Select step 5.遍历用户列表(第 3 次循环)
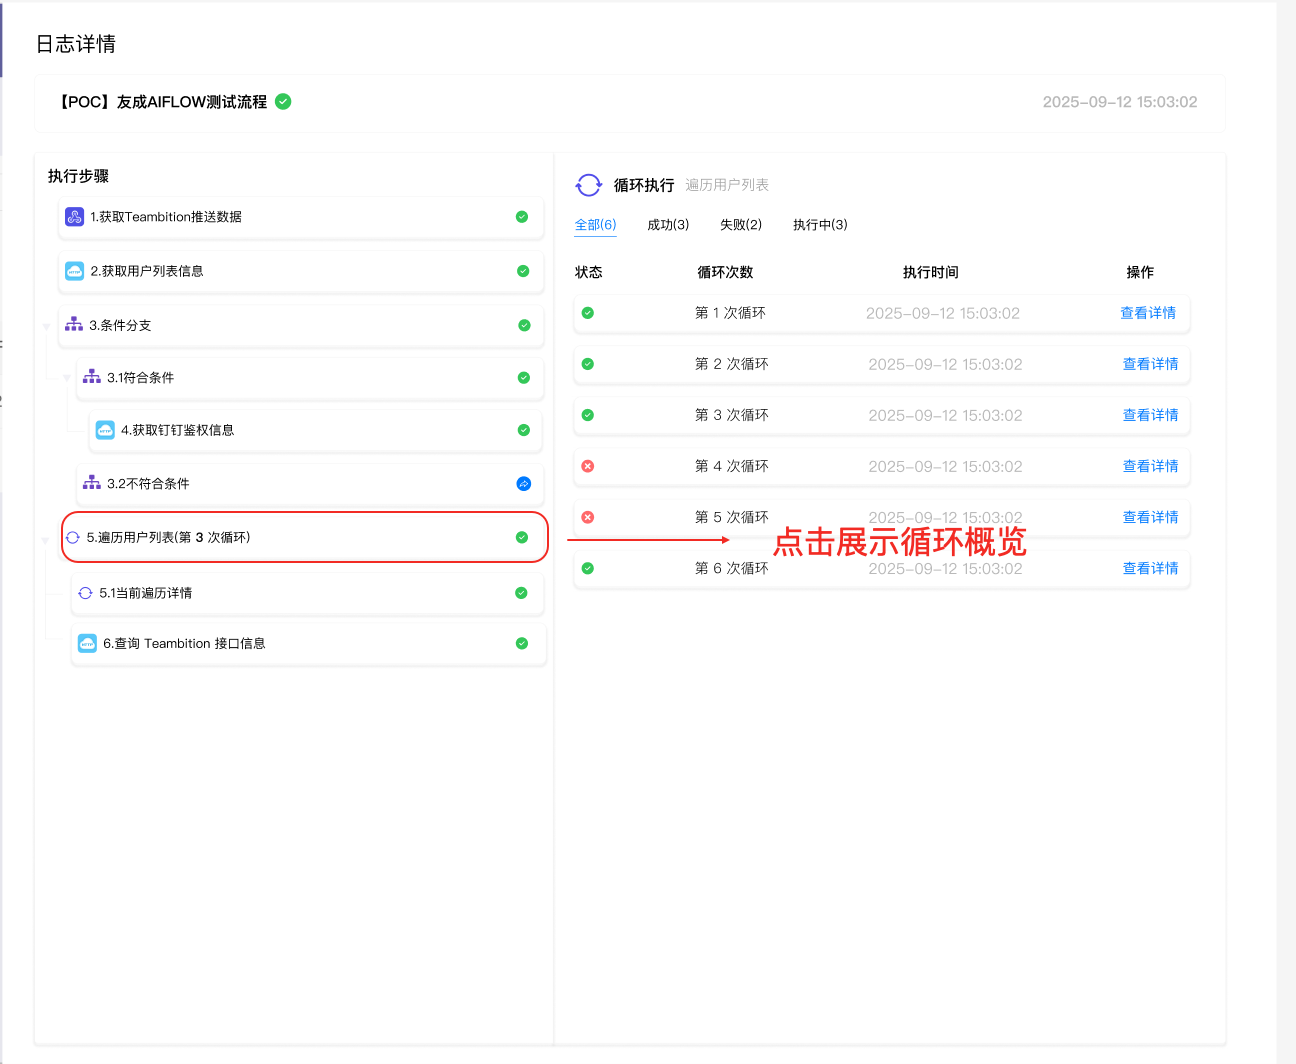This screenshot has width=1296, height=1064. (x=305, y=537)
